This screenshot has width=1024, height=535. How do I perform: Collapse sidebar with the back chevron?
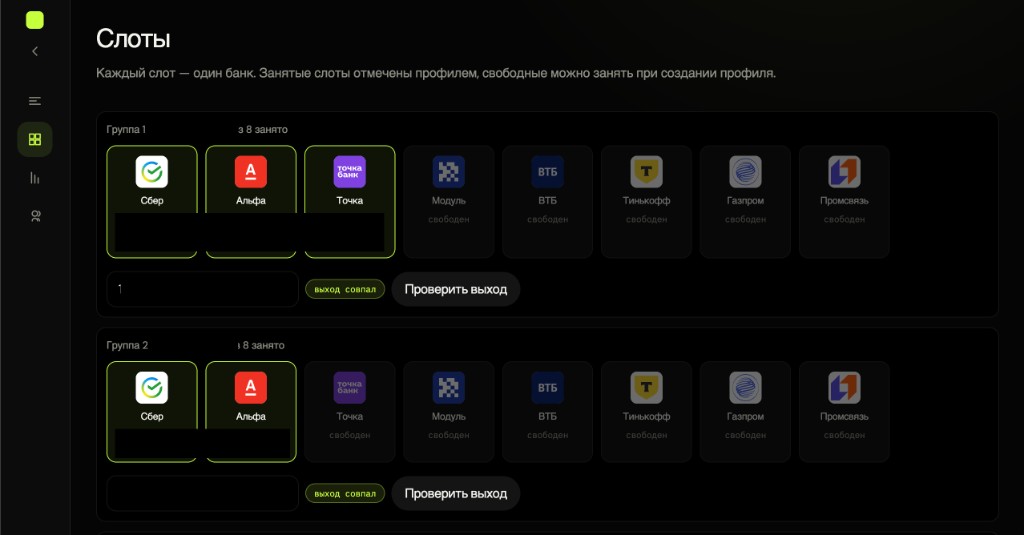point(35,51)
